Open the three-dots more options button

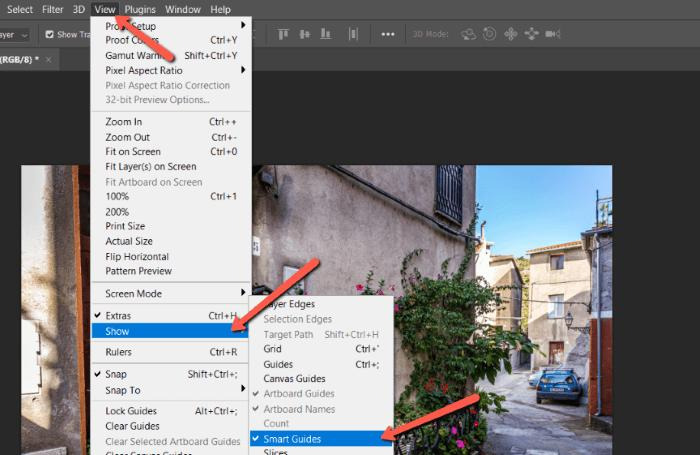click(388, 34)
